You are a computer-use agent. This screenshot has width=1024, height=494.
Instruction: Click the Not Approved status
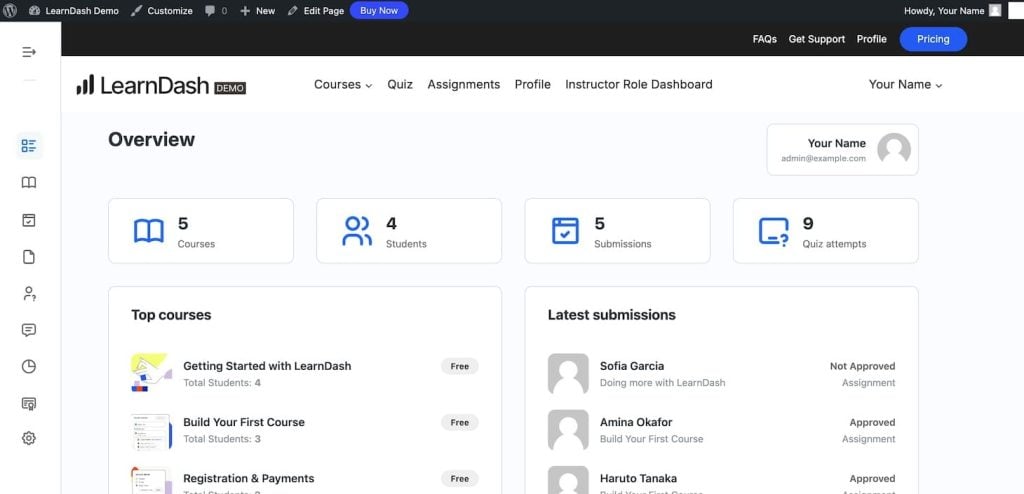point(862,366)
